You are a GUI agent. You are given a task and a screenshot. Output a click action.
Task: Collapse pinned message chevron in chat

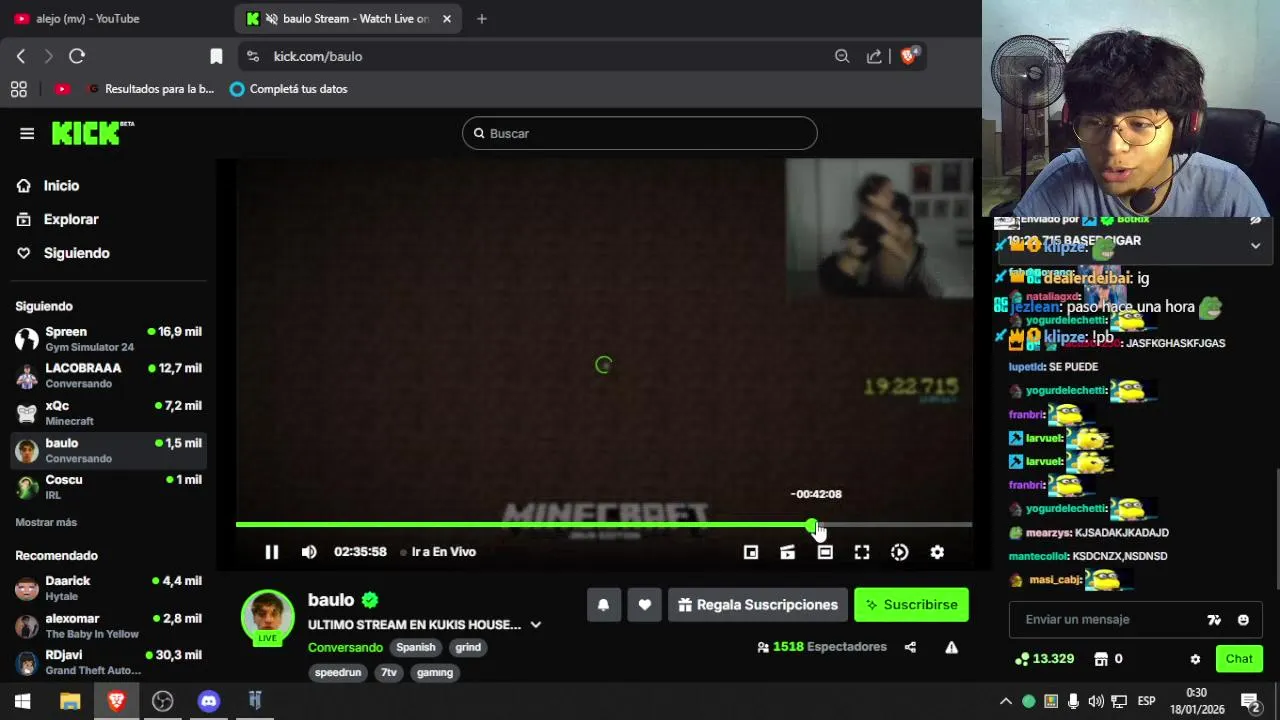point(1256,245)
